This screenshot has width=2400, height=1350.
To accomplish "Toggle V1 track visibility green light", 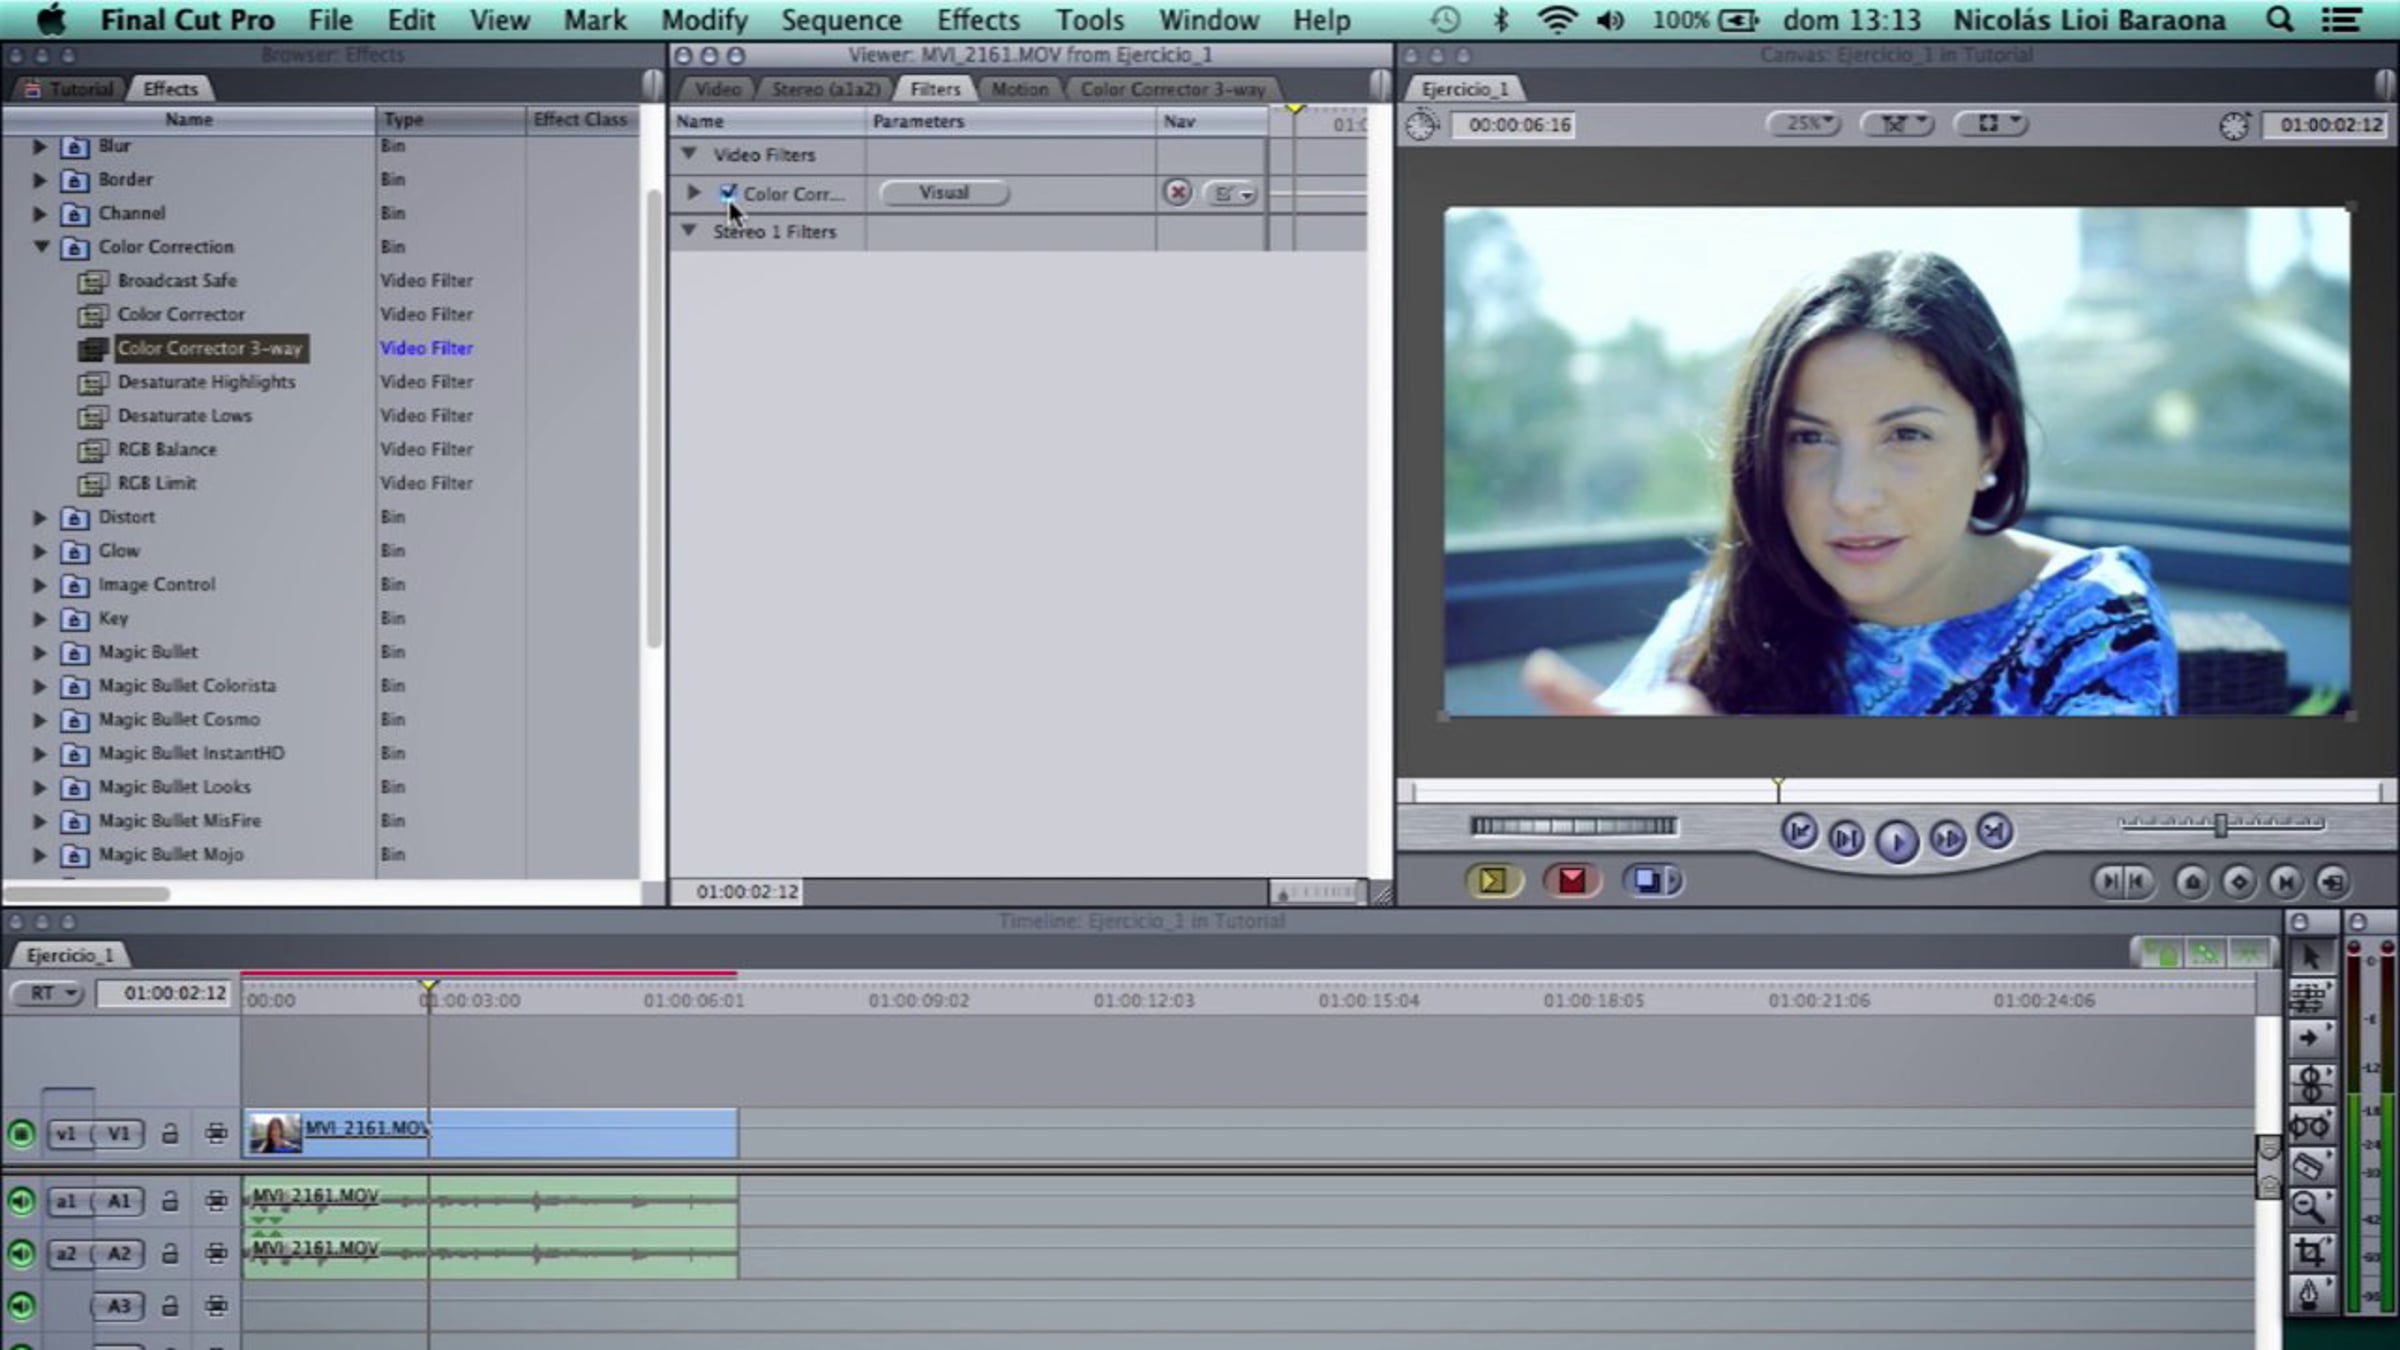I will pyautogui.click(x=21, y=1134).
